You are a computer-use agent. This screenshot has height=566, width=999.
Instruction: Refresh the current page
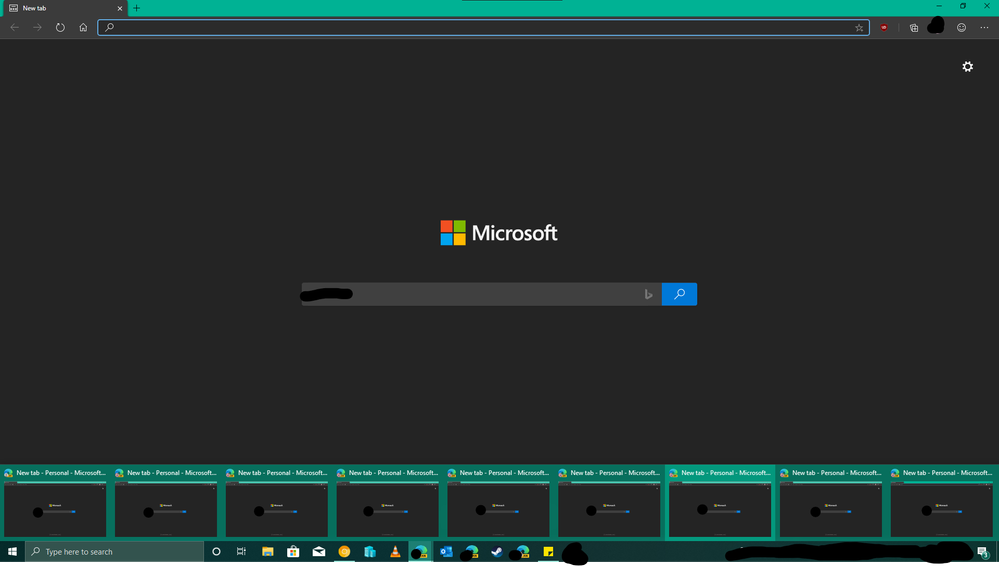[x=60, y=27]
